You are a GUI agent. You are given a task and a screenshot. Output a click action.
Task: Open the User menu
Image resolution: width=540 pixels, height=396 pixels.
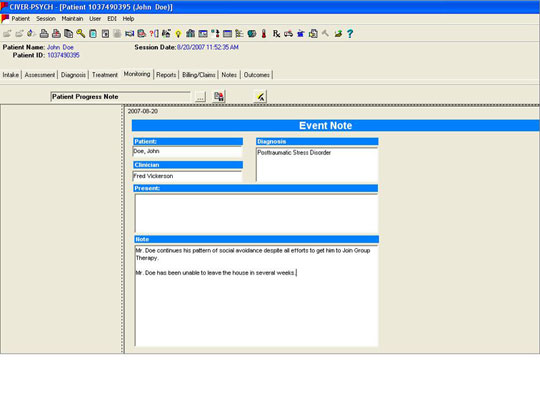(95, 19)
